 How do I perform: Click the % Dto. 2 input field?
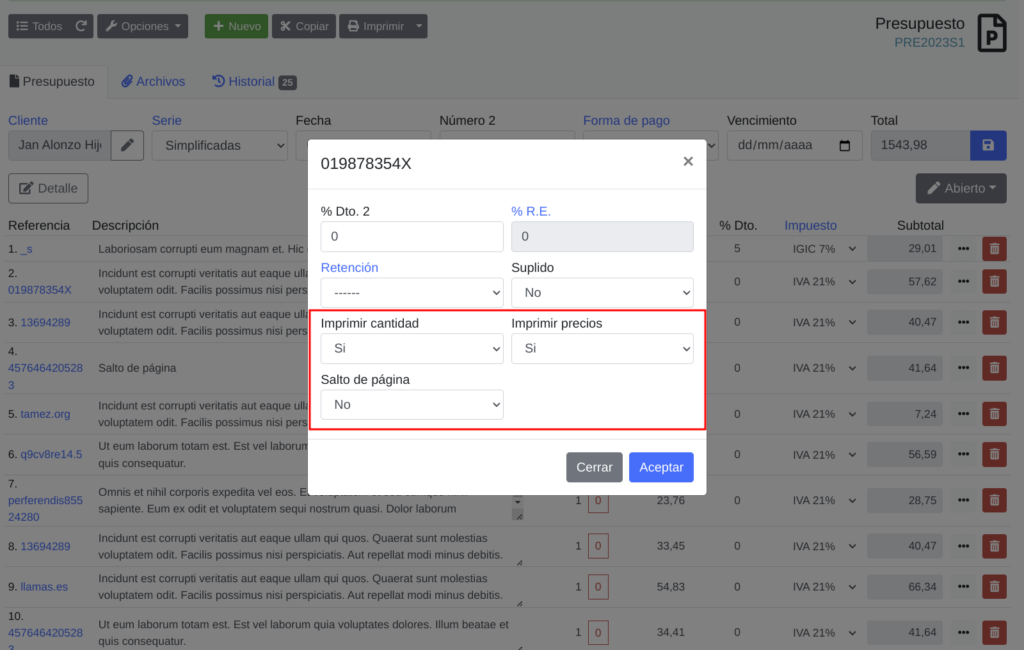(x=411, y=237)
